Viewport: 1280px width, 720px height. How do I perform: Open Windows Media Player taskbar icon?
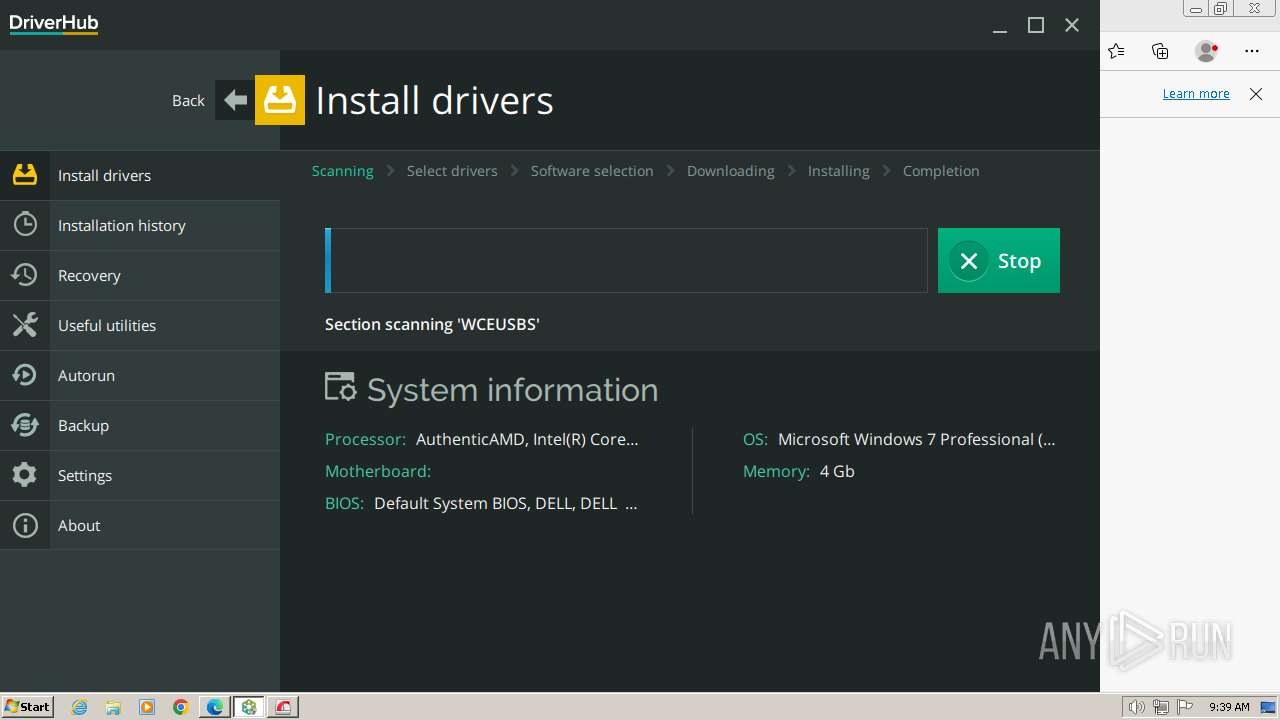point(147,707)
